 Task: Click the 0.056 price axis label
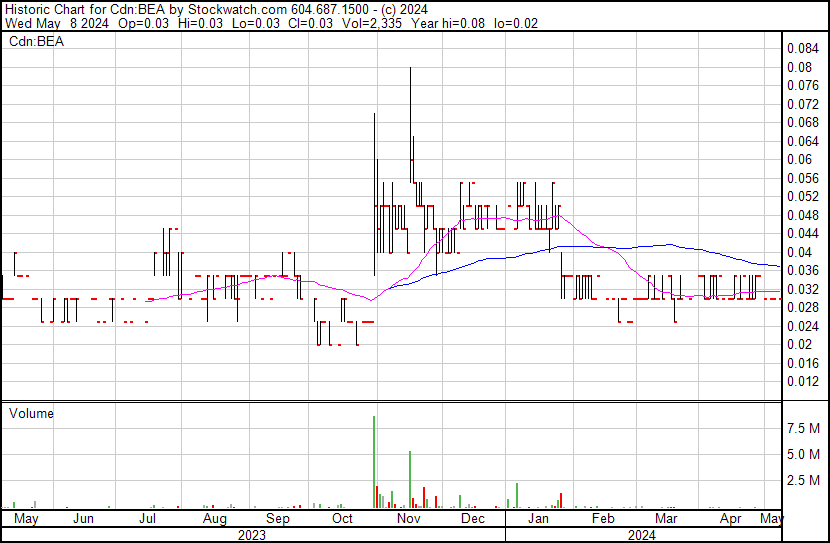pyautogui.click(x=803, y=178)
